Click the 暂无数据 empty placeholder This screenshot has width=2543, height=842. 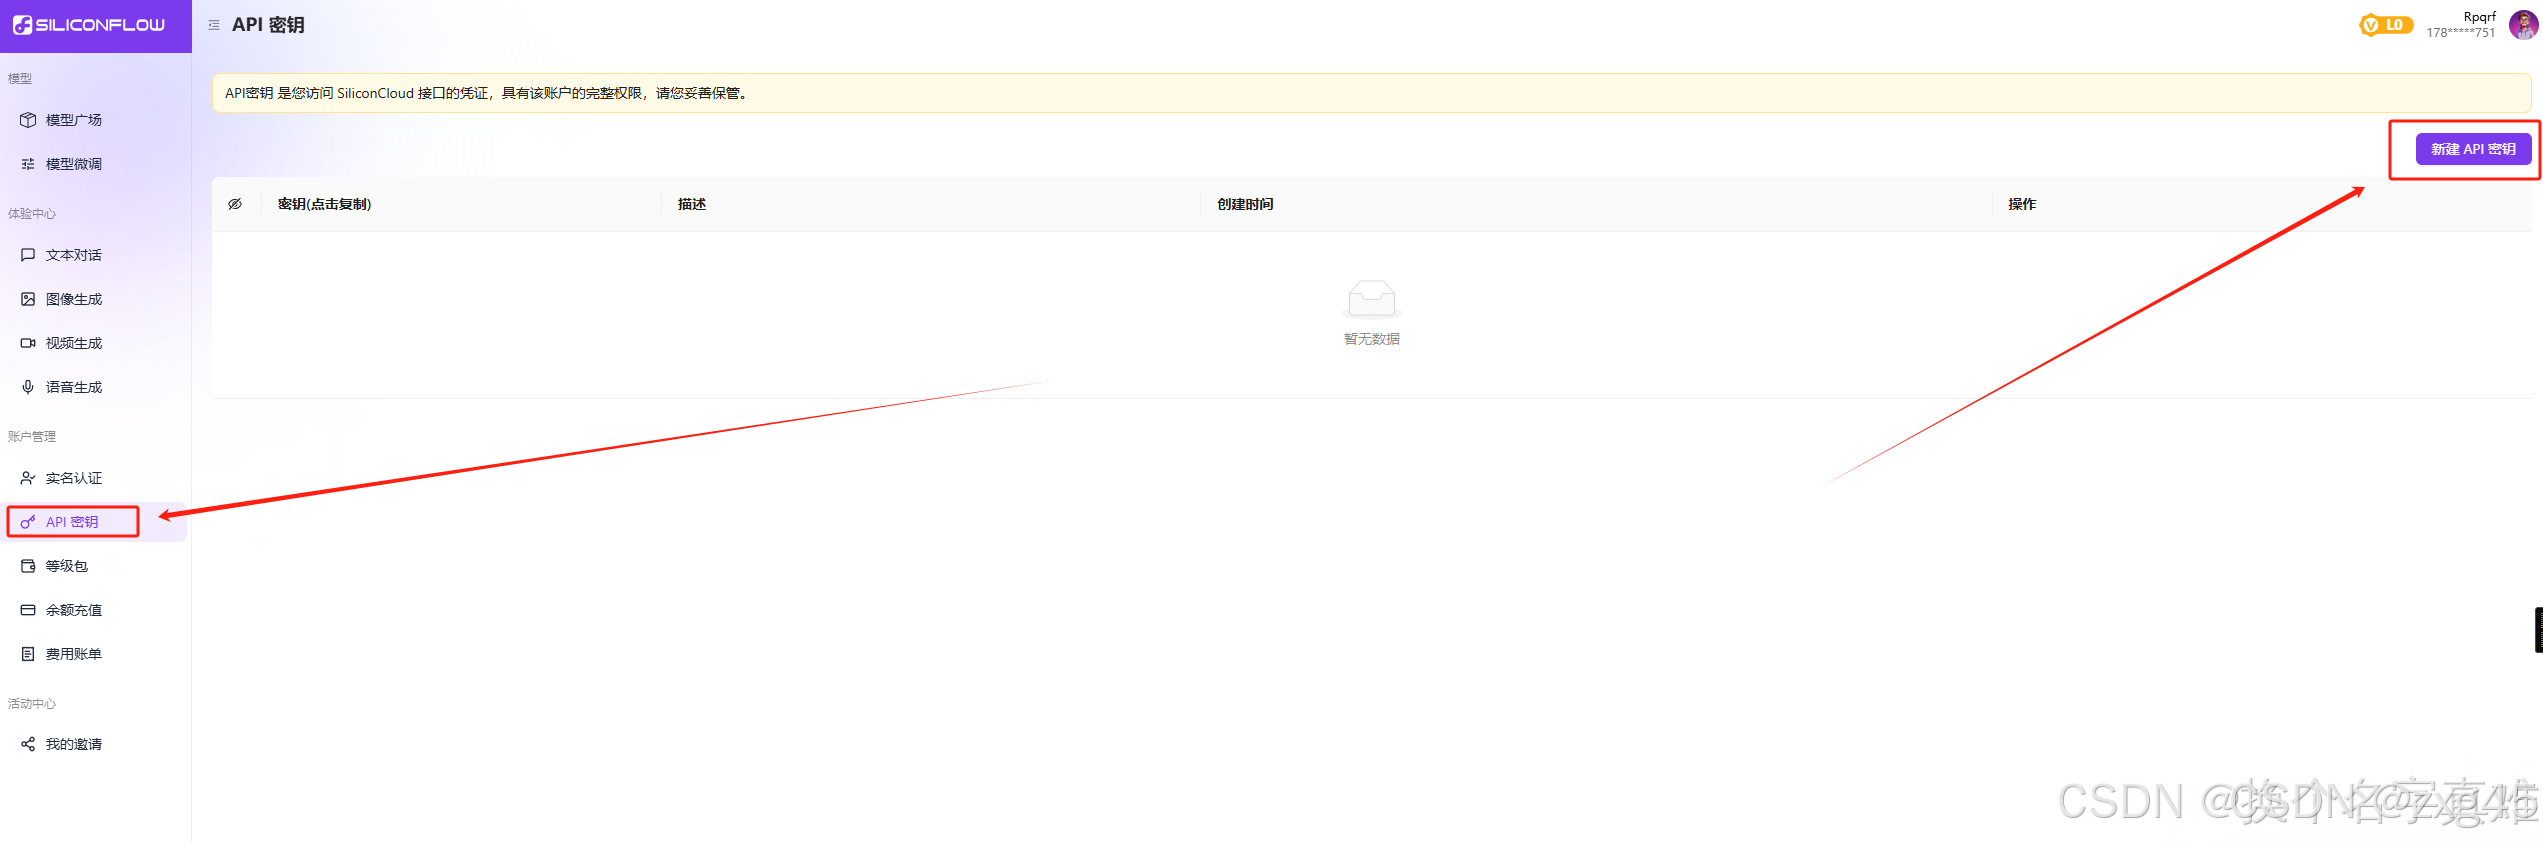tap(1371, 314)
